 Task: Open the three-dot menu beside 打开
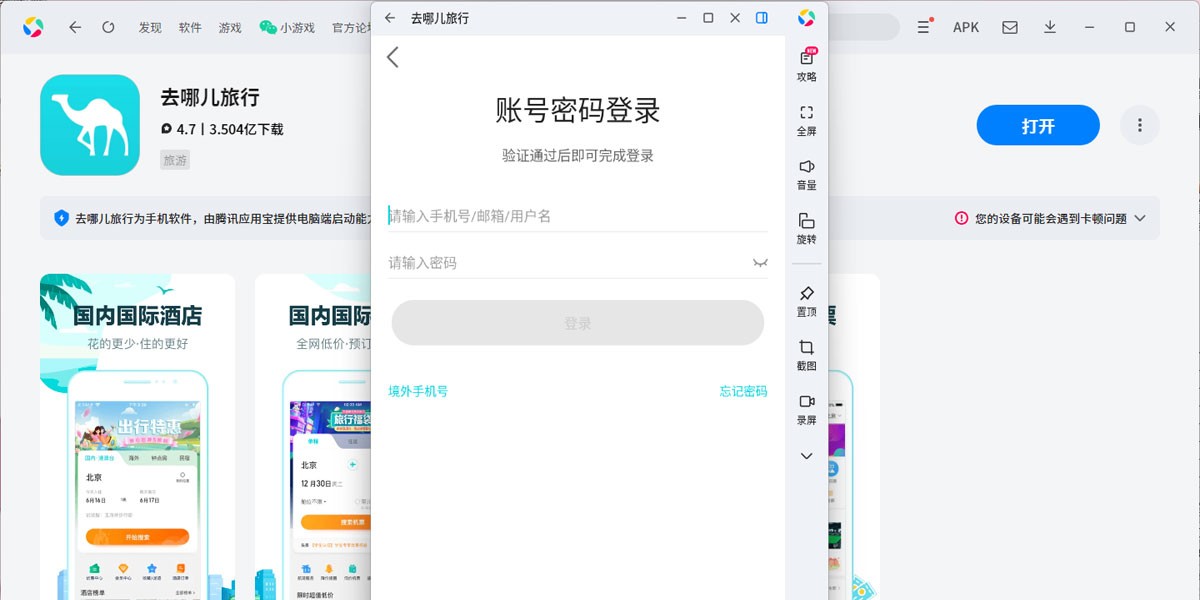(1139, 125)
